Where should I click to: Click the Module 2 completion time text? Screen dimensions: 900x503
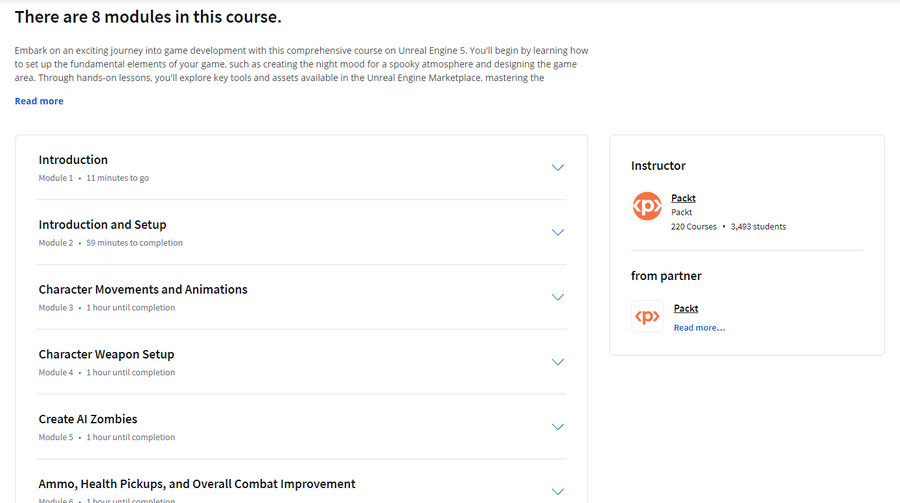(134, 243)
